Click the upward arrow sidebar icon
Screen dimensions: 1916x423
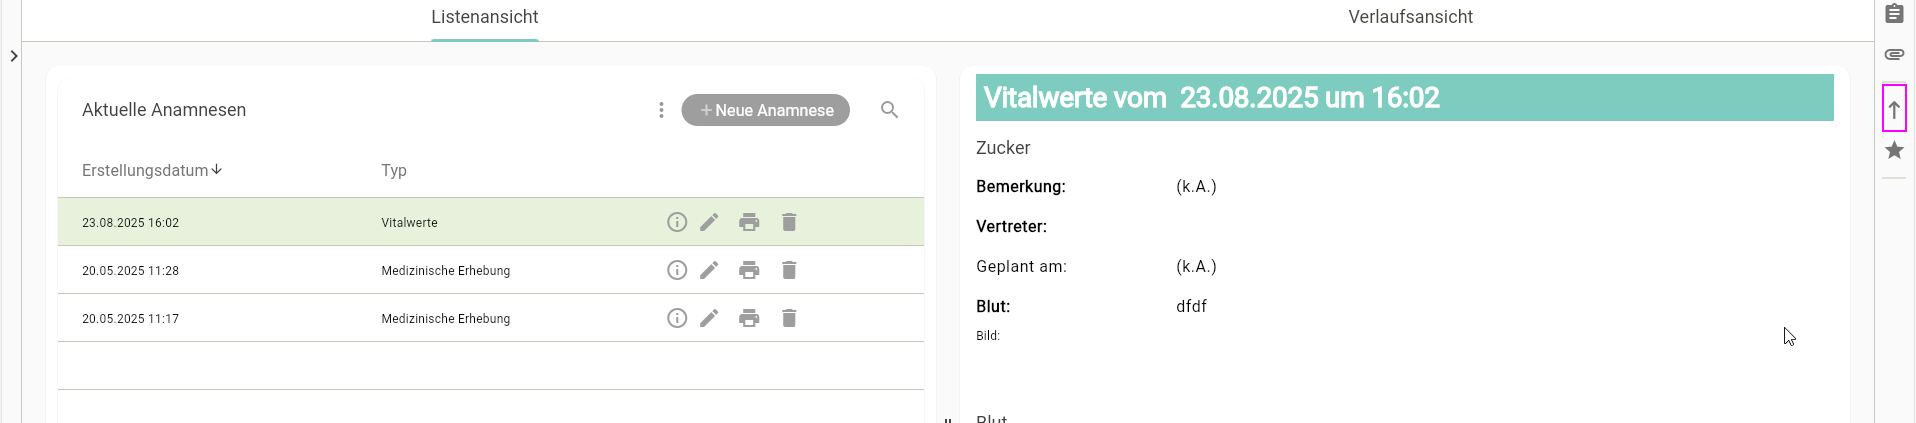point(1894,109)
